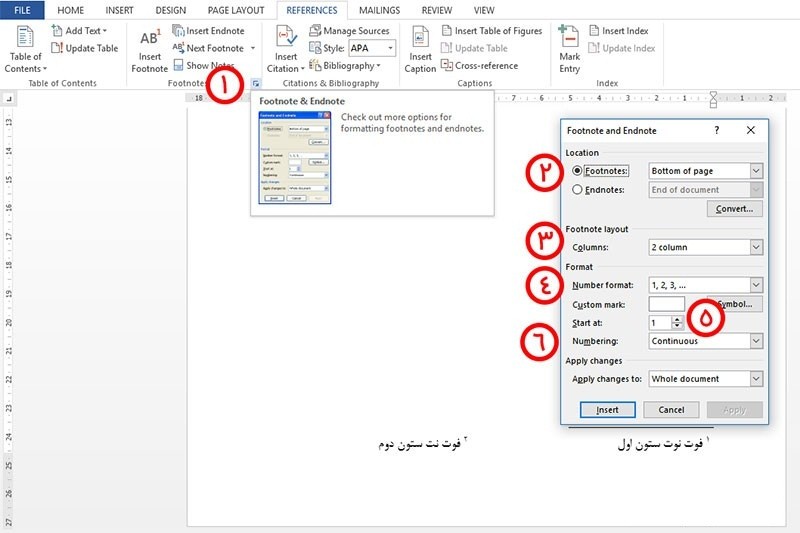Expand the Columns dropdown in Footnote layout
This screenshot has height=533, width=800.
756,247
